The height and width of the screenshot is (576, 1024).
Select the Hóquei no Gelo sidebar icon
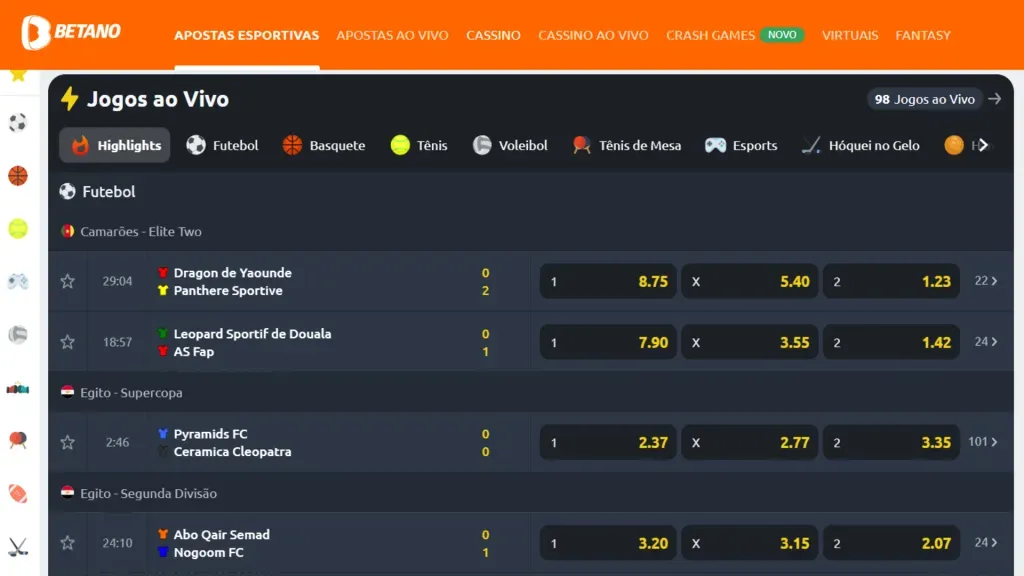pyautogui.click(x=16, y=547)
